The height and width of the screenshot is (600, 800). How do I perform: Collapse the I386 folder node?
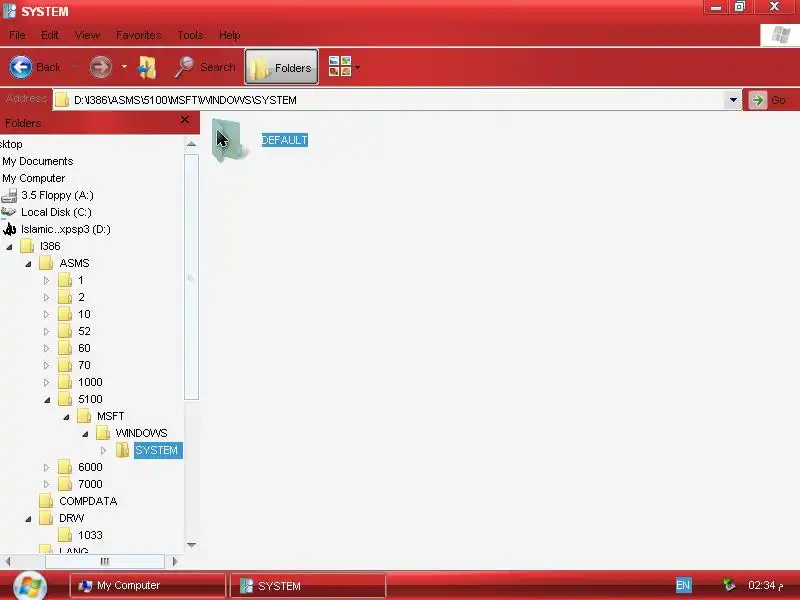click(9, 247)
